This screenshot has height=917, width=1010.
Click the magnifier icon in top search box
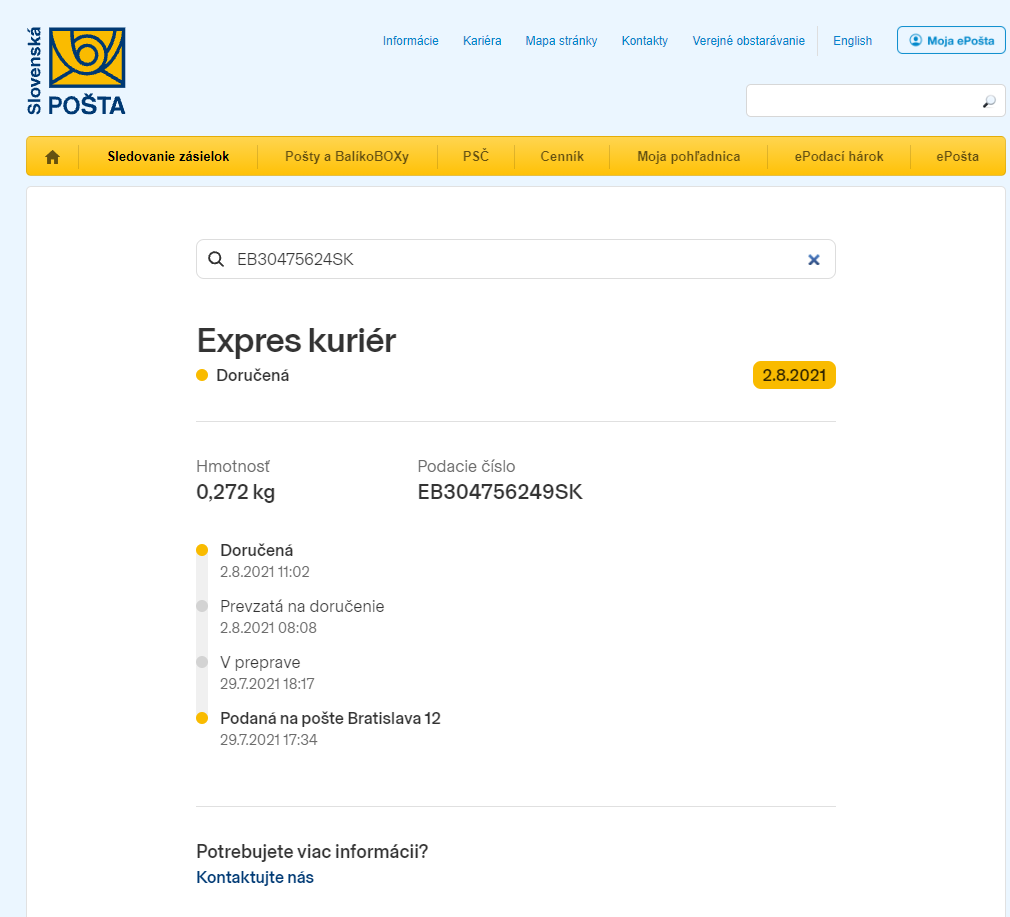coord(989,101)
